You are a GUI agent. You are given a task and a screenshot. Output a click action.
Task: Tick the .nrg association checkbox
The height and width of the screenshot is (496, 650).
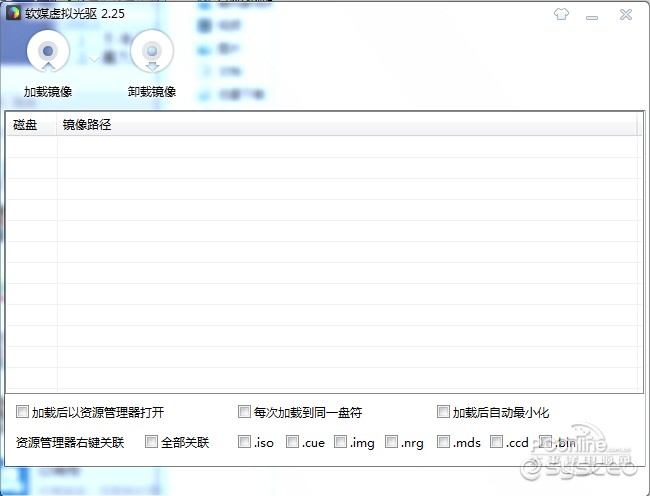(x=391, y=442)
